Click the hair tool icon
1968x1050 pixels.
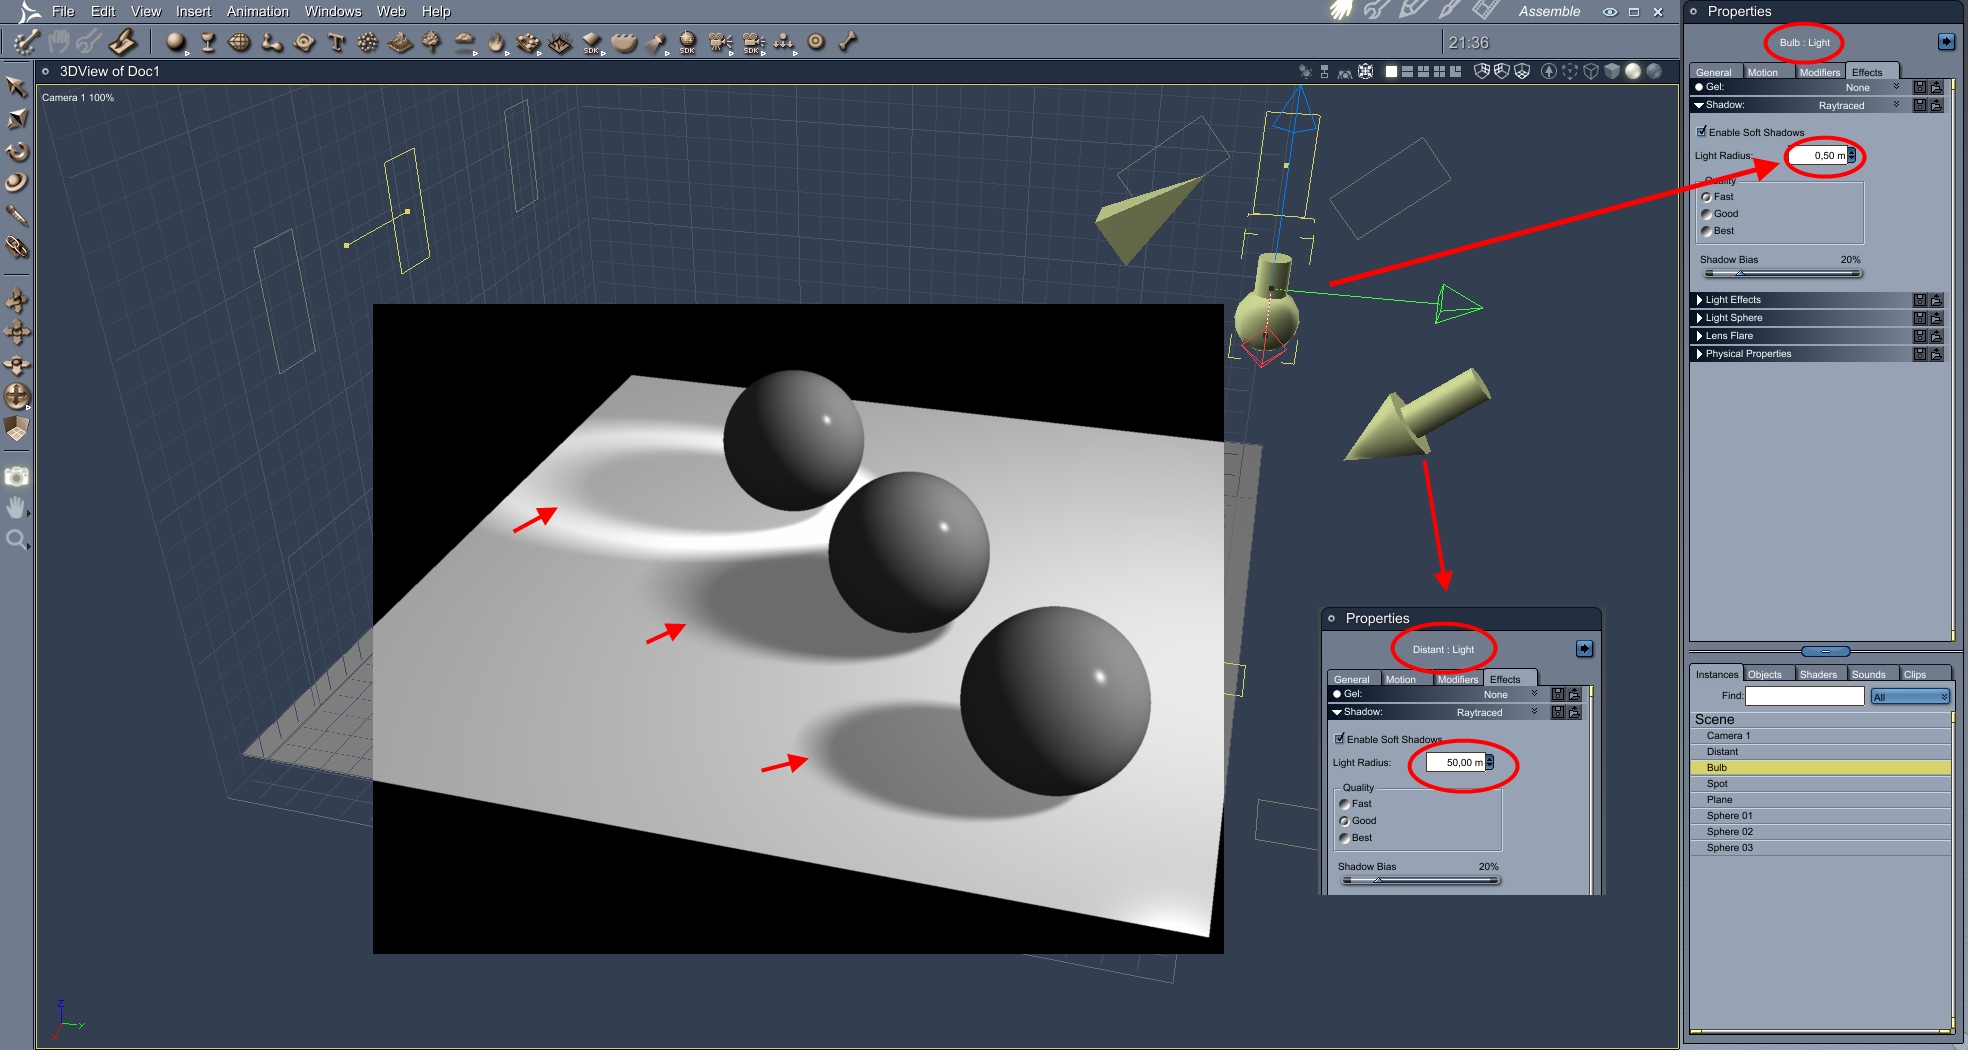[x=560, y=42]
